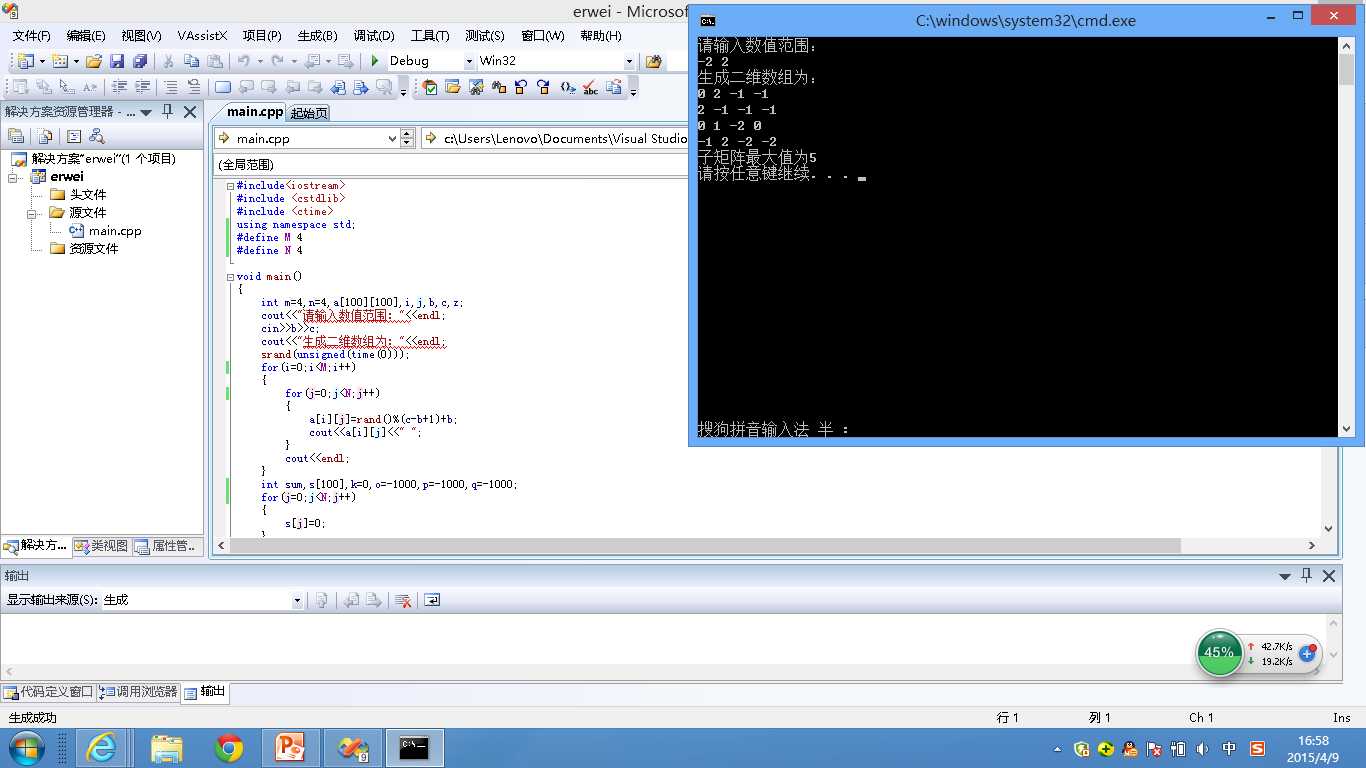Toggle a bookmark on current line

(223, 87)
